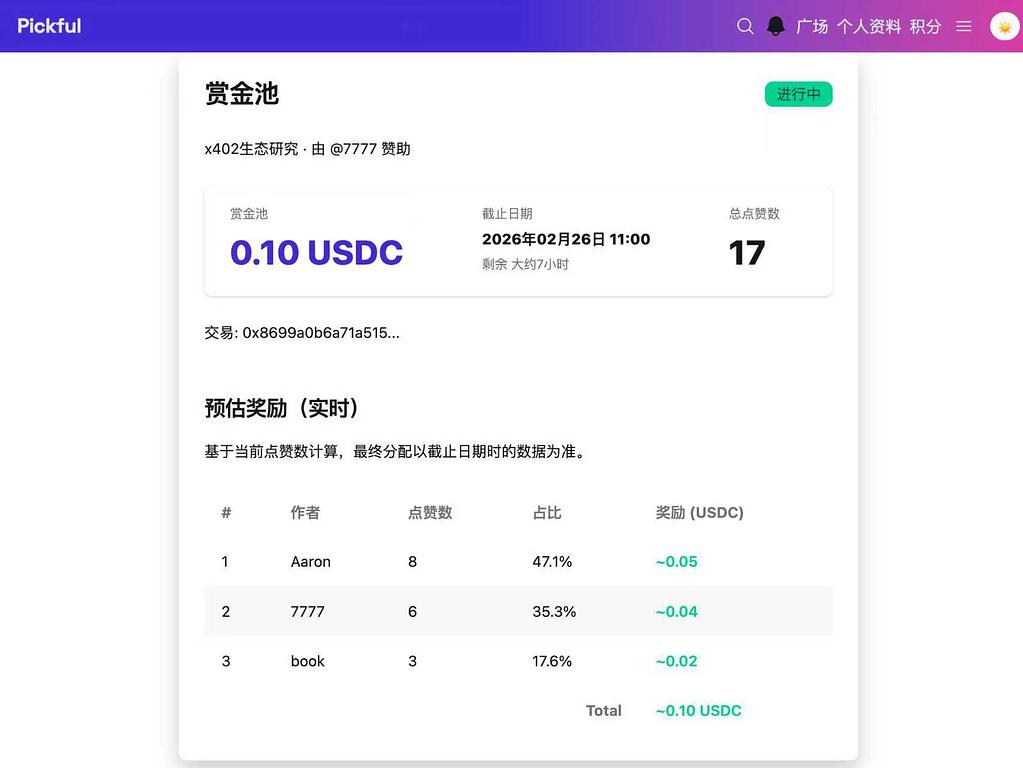
Task: Open the 广场 nav item
Action: (812, 26)
